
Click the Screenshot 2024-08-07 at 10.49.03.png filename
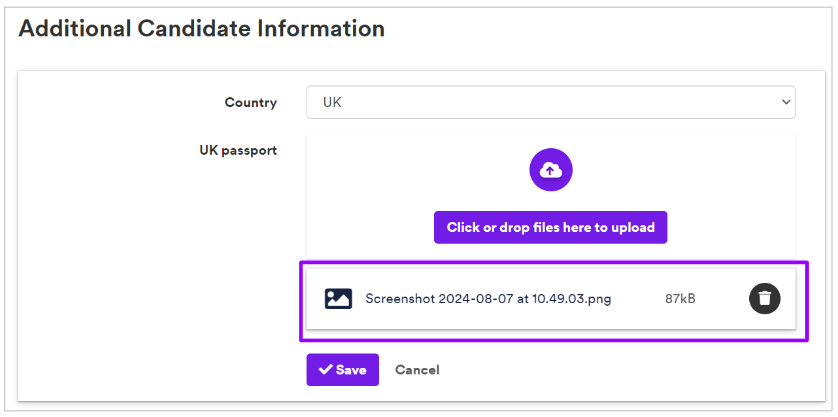tap(488, 299)
